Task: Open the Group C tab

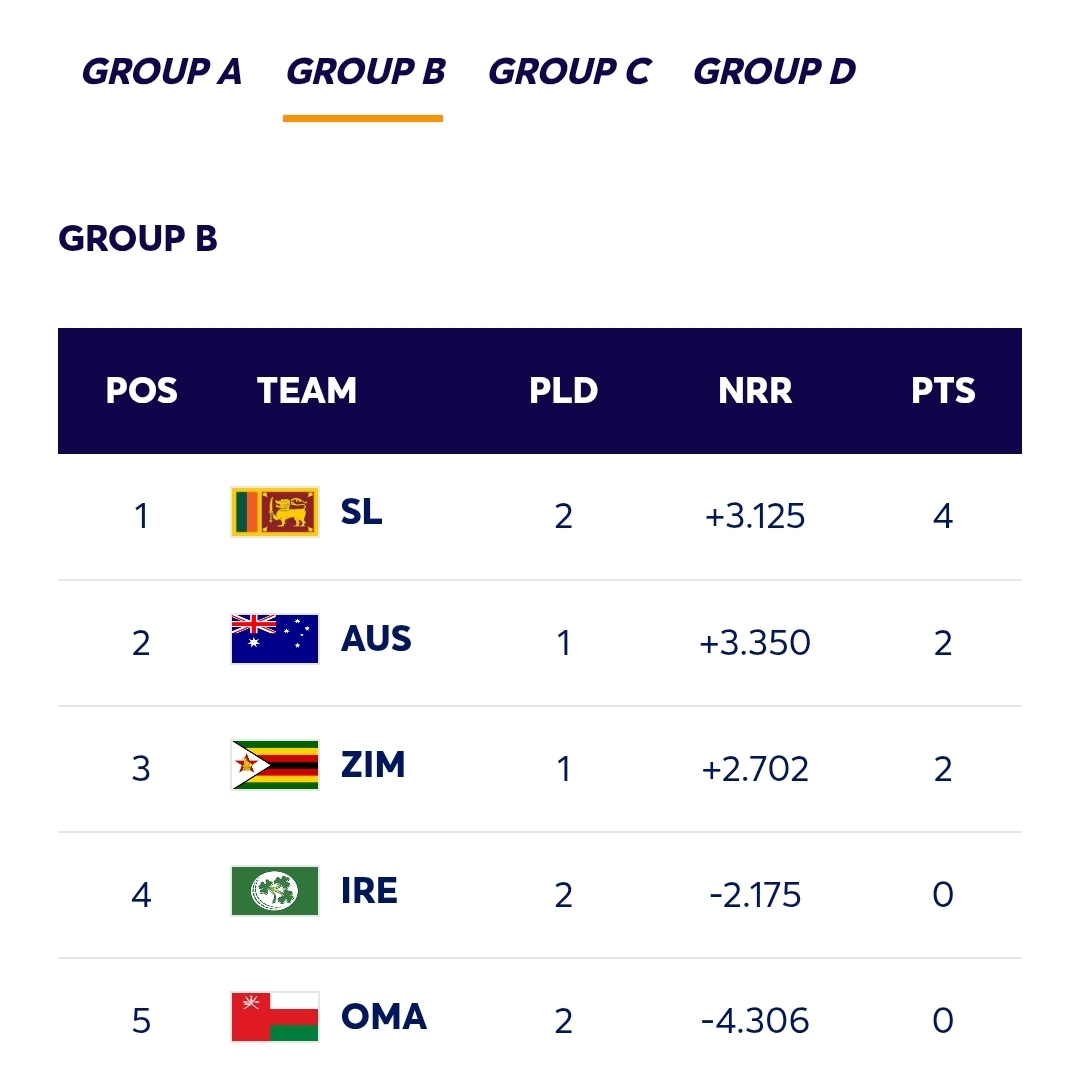Action: 569,72
